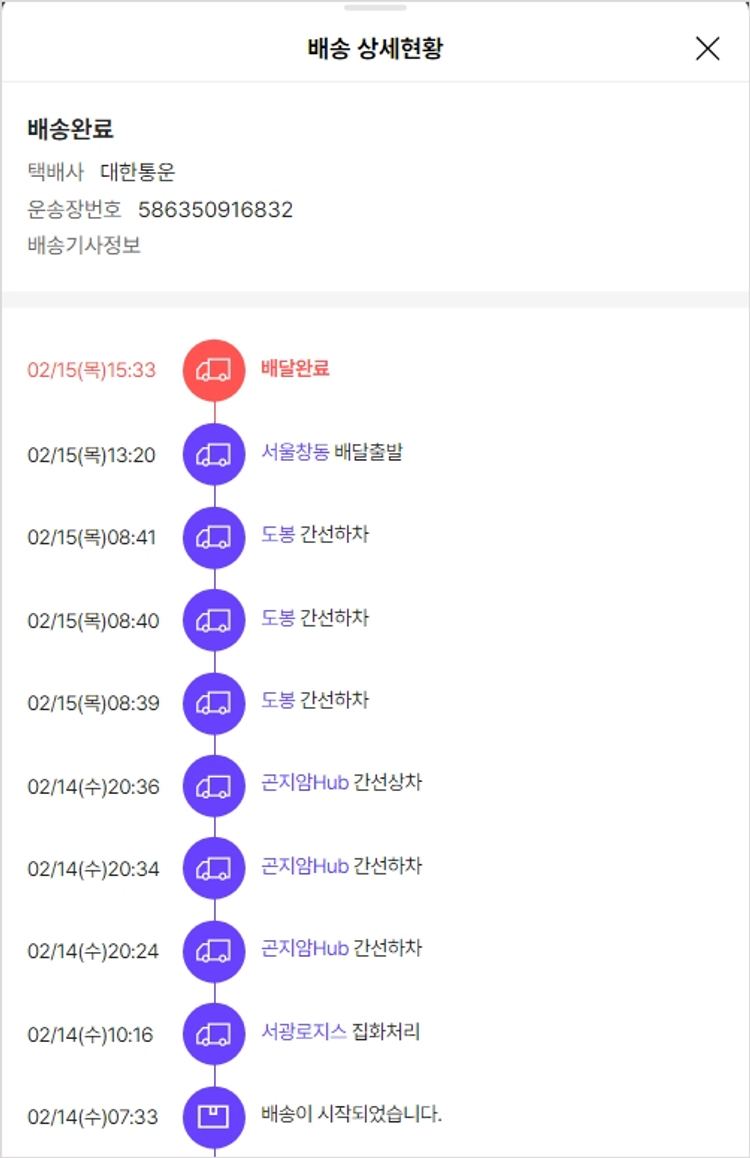
Task: Click the 대한통운 courier name
Action: [138, 172]
